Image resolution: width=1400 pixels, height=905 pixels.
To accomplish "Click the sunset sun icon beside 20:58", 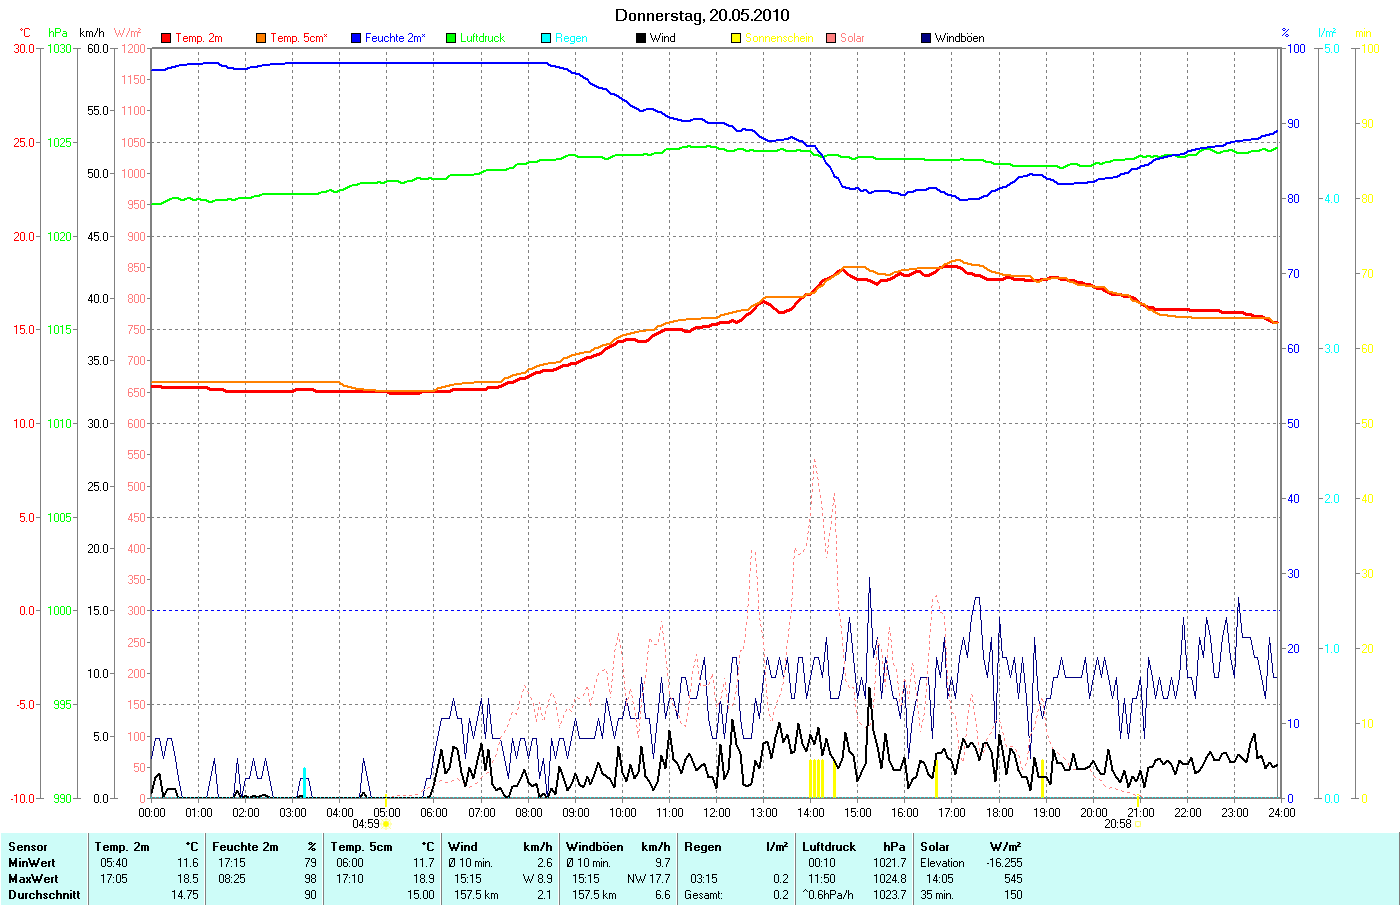I will pyautogui.click(x=1139, y=824).
